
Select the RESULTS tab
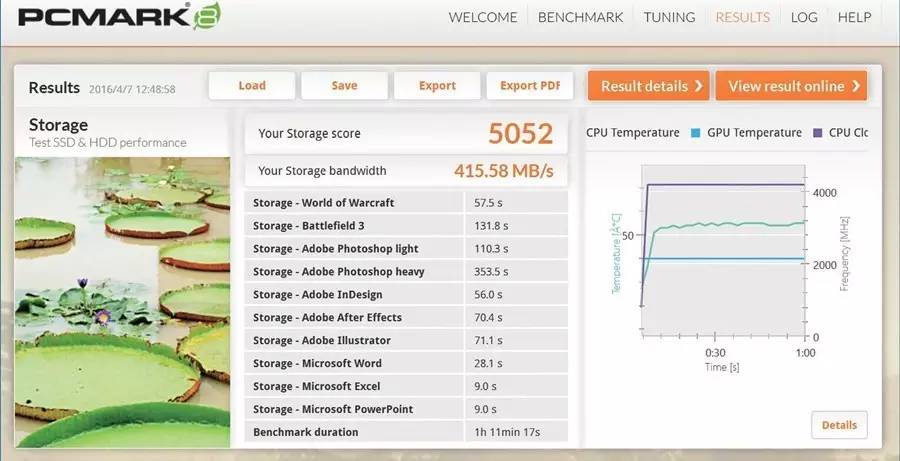point(743,17)
